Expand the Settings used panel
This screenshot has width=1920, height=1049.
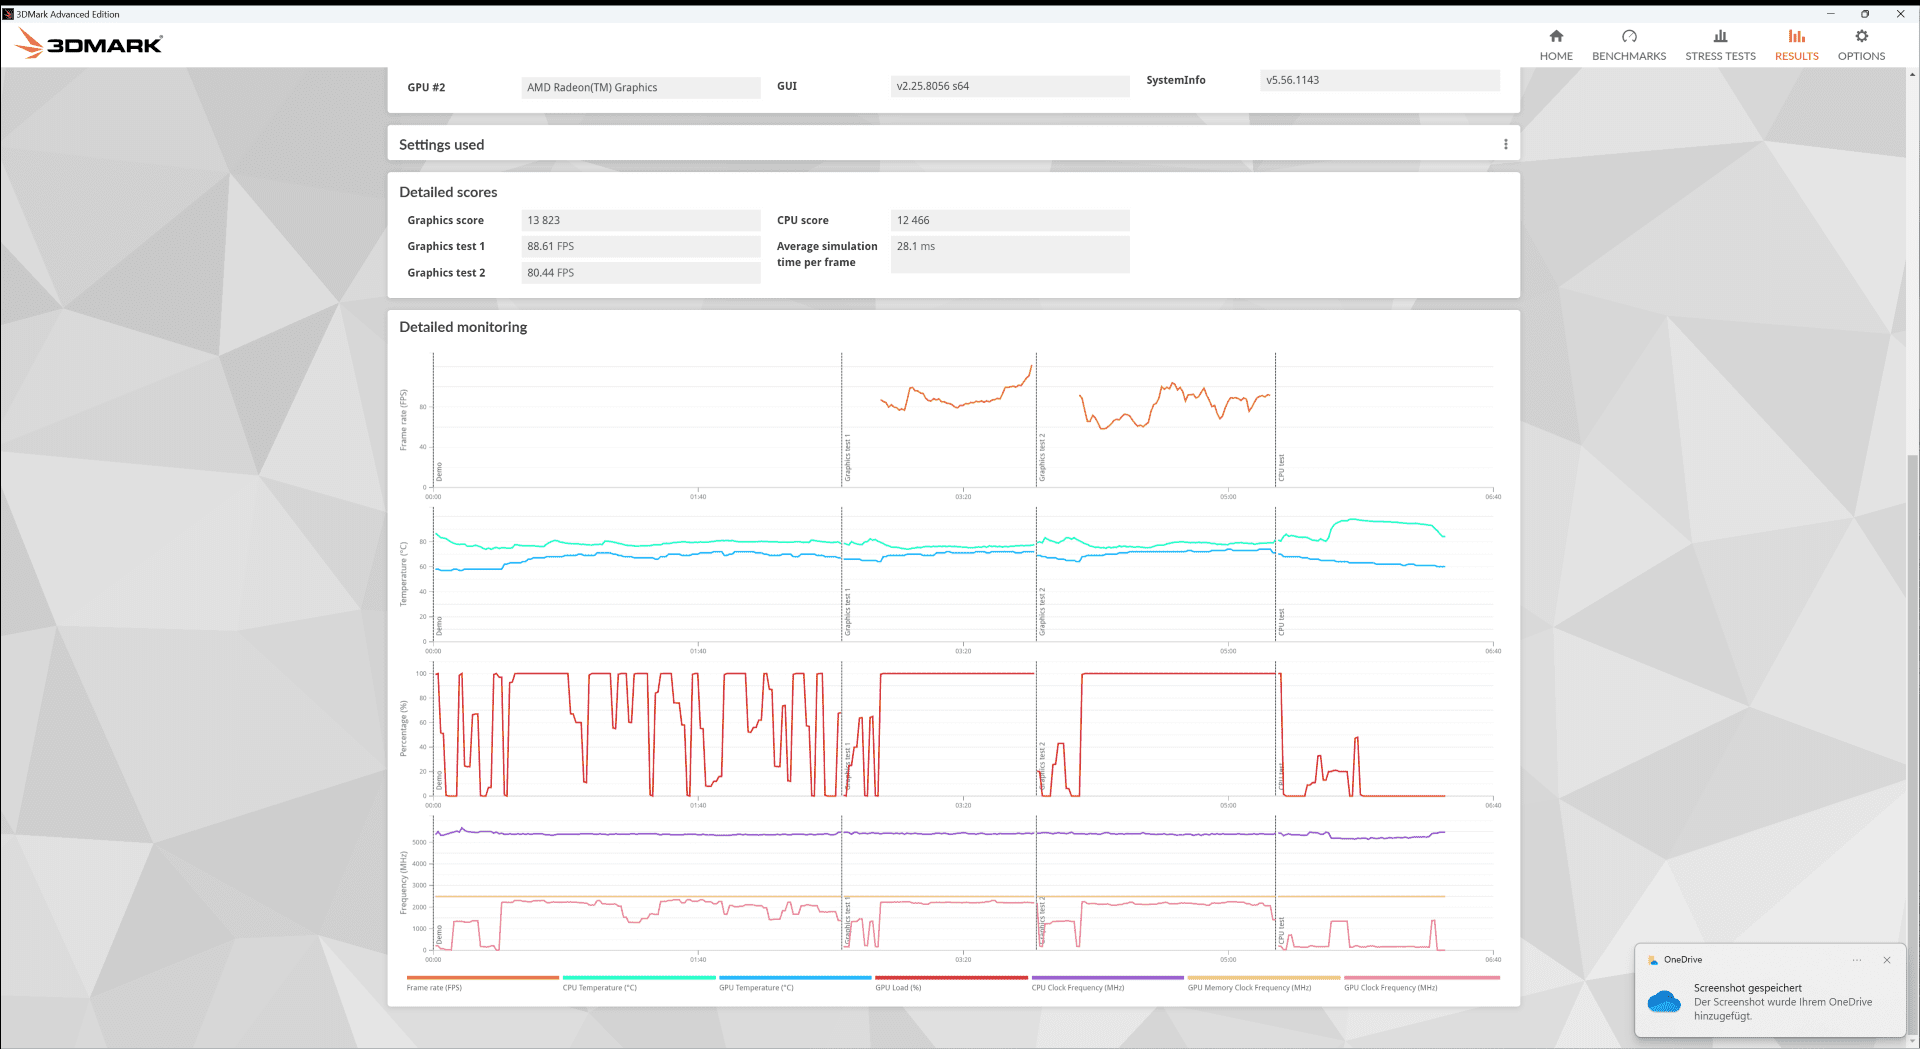pos(953,144)
